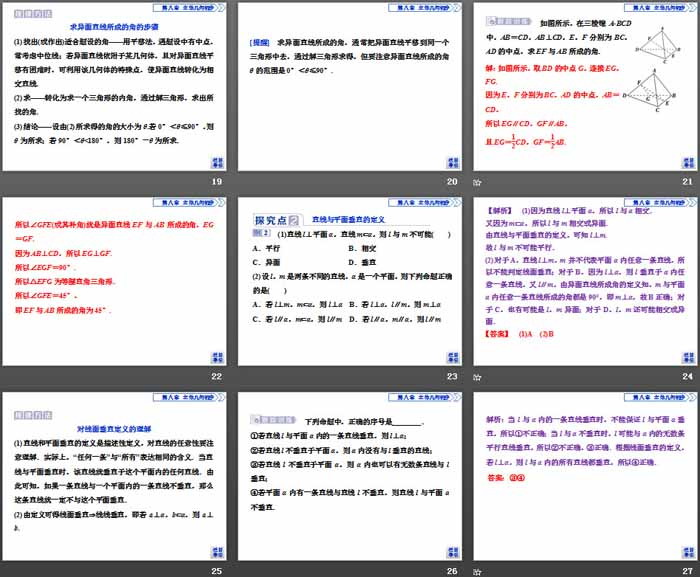Click the animation star icon under slide 27
Image resolution: width=700 pixels, height=577 pixels.
point(478,570)
